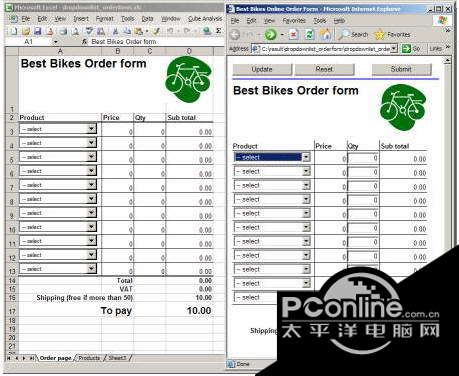459x376 pixels.
Task: Run the Spelling check icon in Excel
Action: pos(89,31)
